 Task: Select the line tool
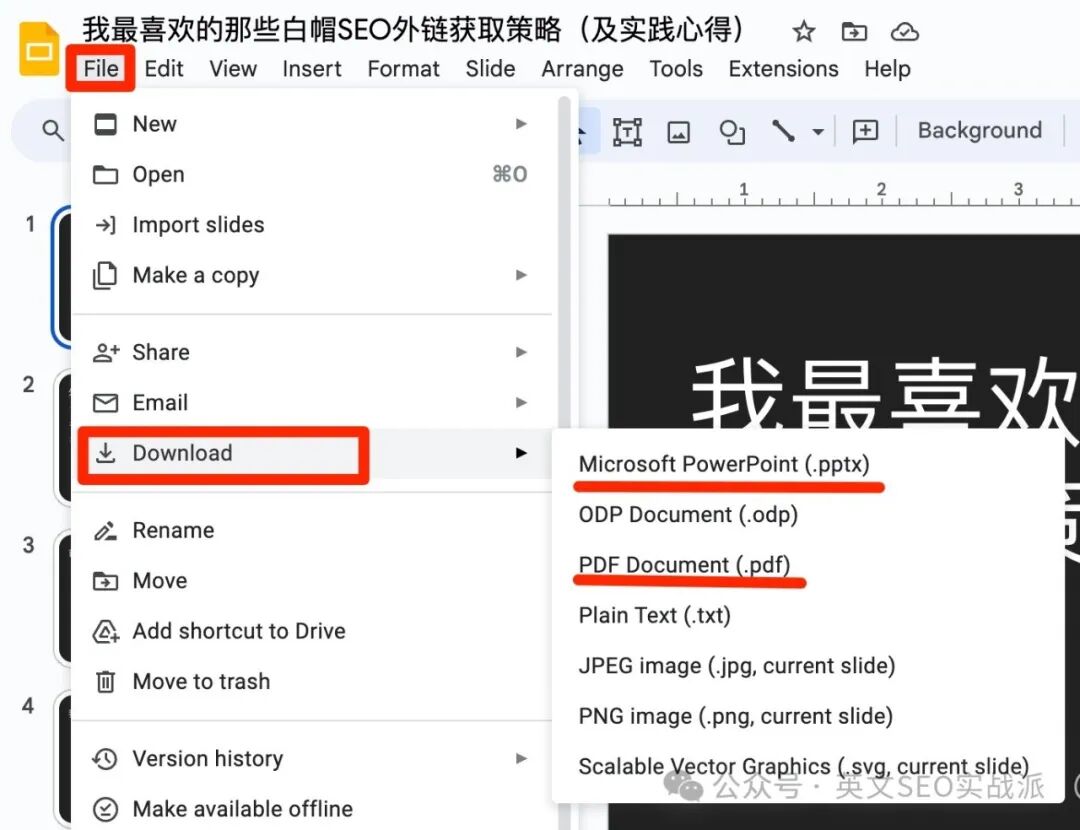[783, 130]
